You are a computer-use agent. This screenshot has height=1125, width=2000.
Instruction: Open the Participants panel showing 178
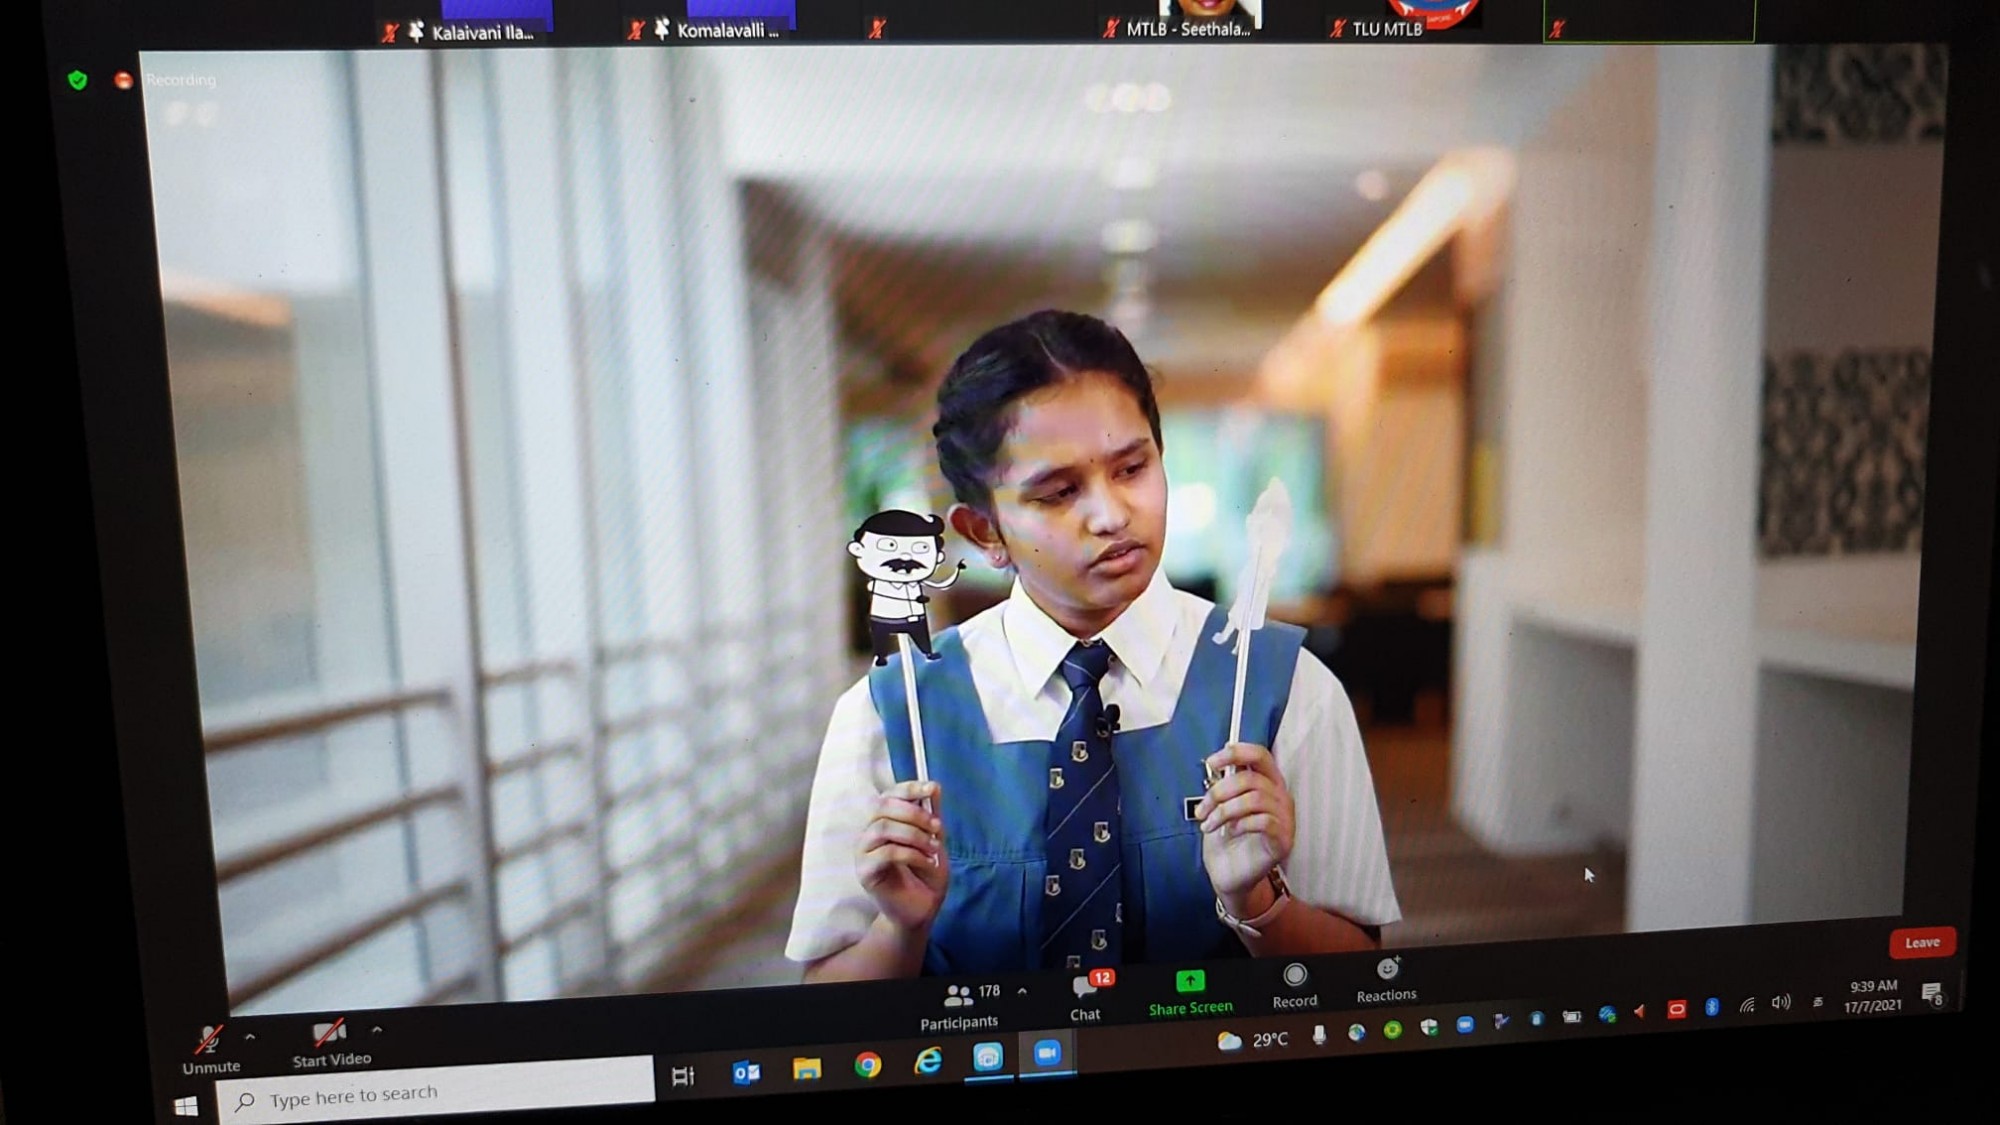tap(960, 1006)
